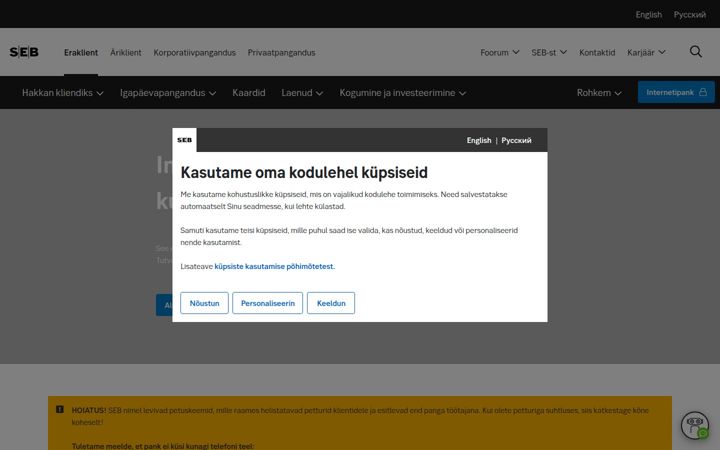Decline cookies with Keeldun button

coord(331,303)
